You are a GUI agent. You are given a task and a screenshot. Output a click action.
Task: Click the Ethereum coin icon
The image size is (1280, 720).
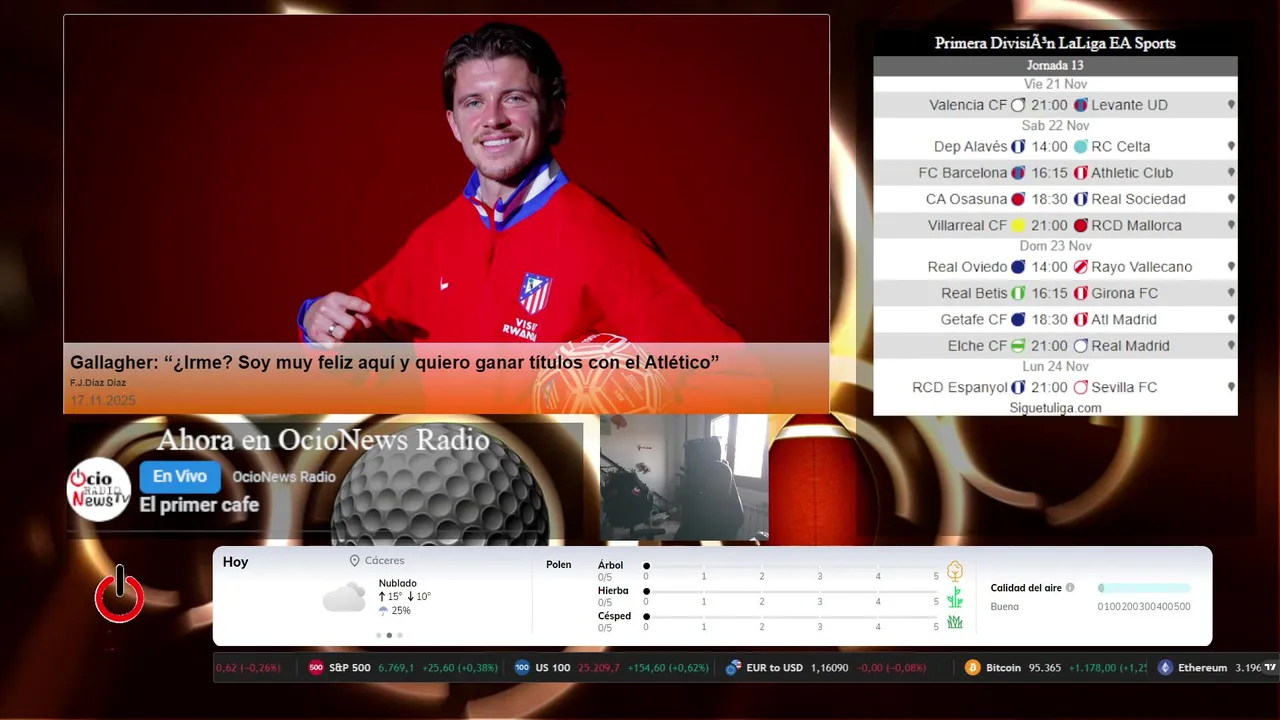(x=1165, y=668)
